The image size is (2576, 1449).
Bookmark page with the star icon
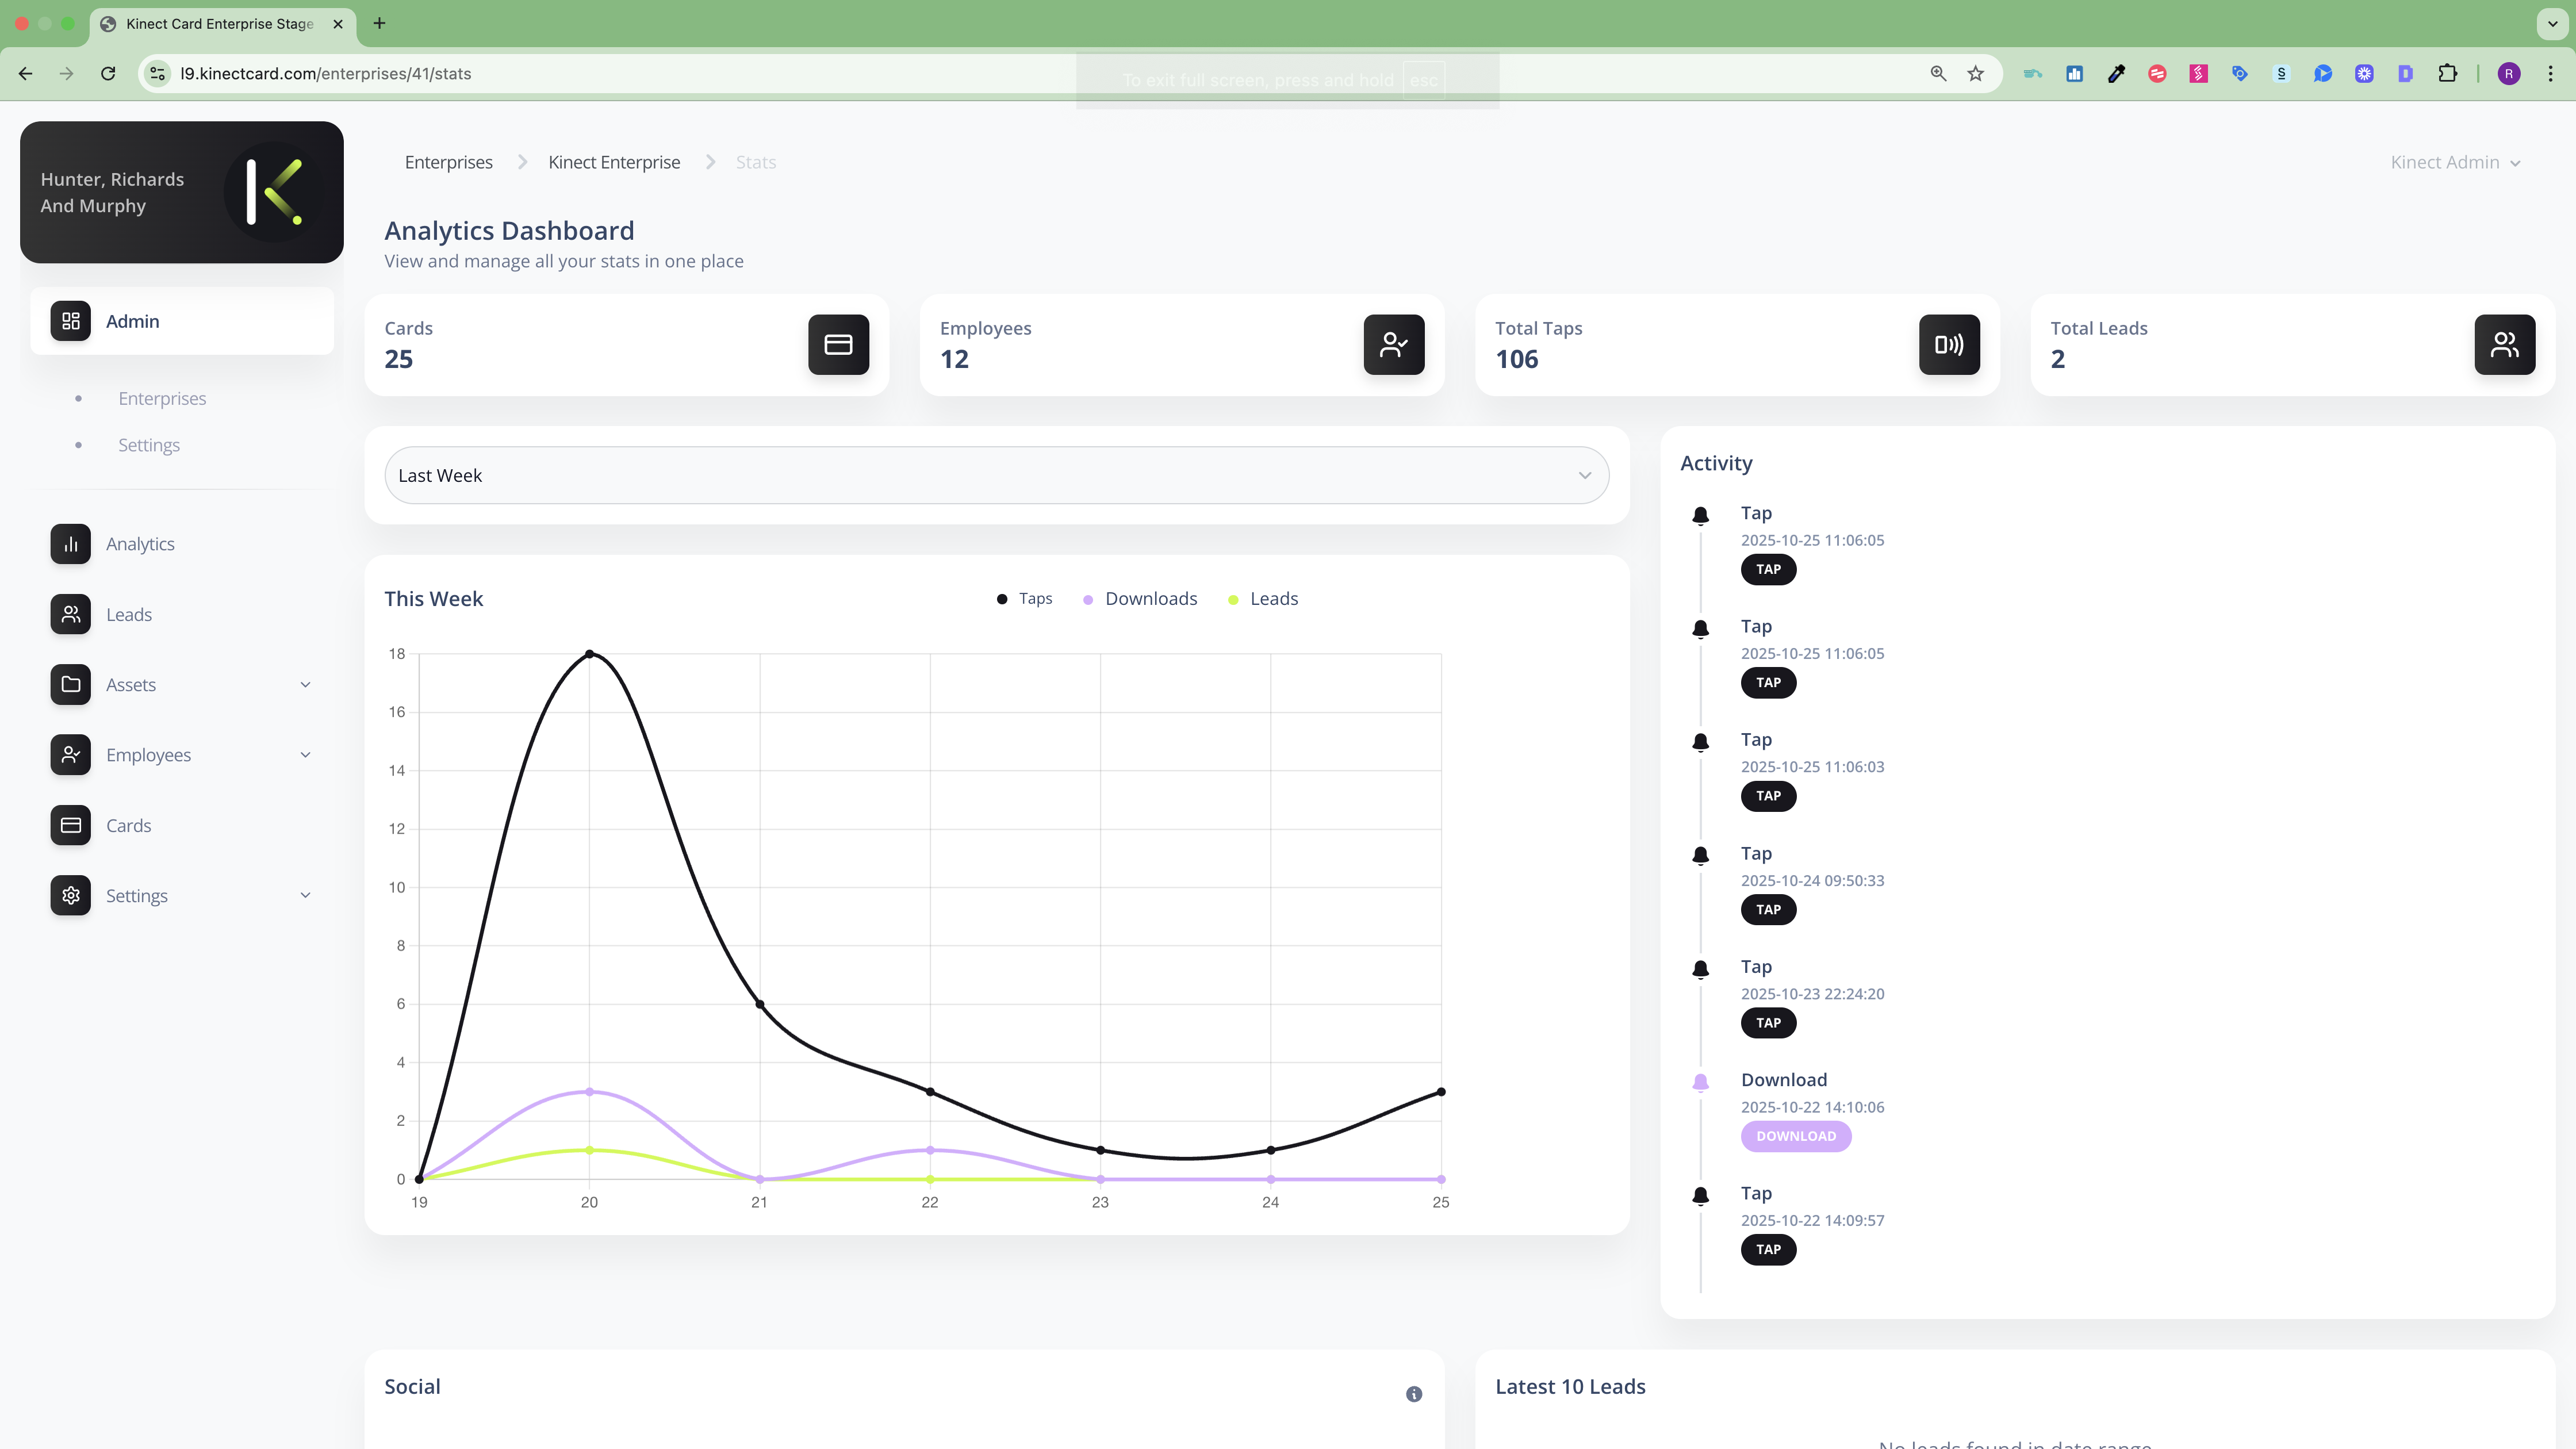click(x=1975, y=74)
